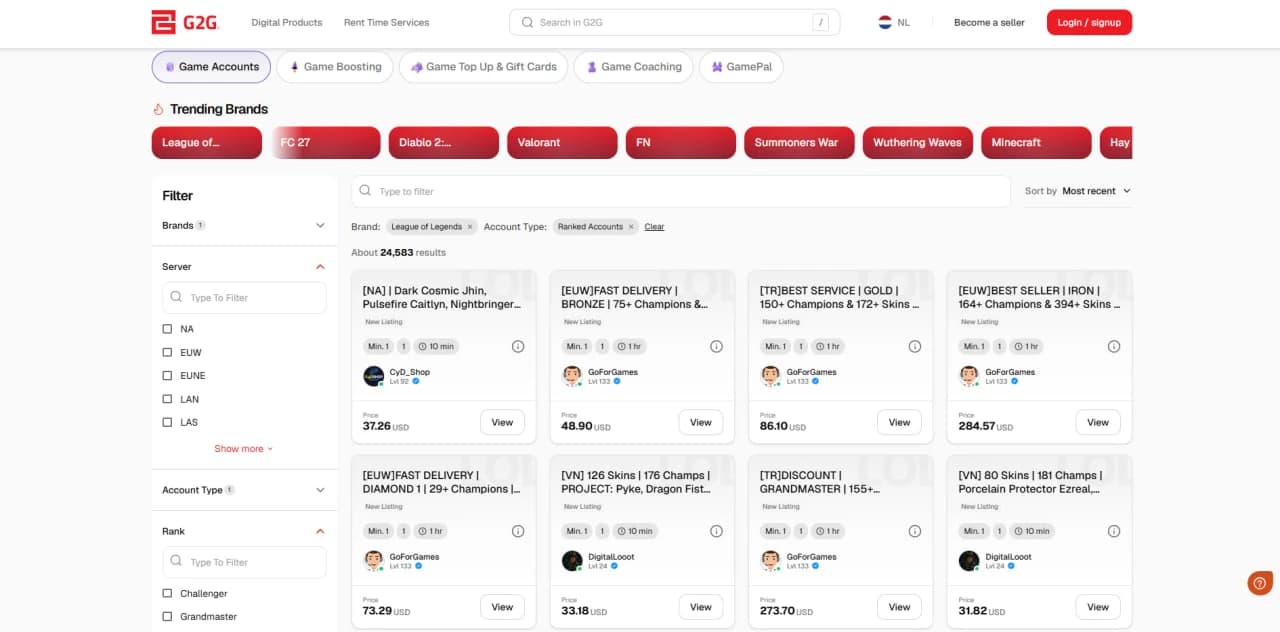
Task: Click info icon on Dark Cosmic Jhin listing
Action: pos(518,346)
